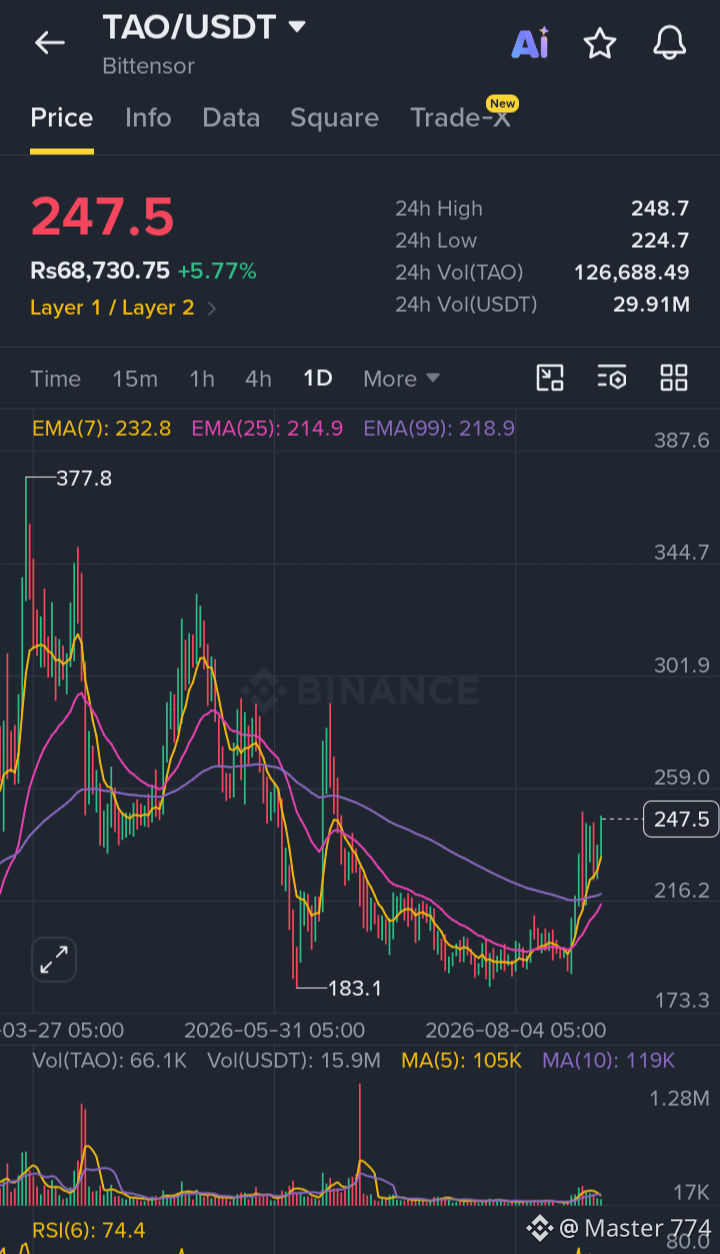Open the chart drawing tools icon
The image size is (720, 1254).
pos(550,378)
